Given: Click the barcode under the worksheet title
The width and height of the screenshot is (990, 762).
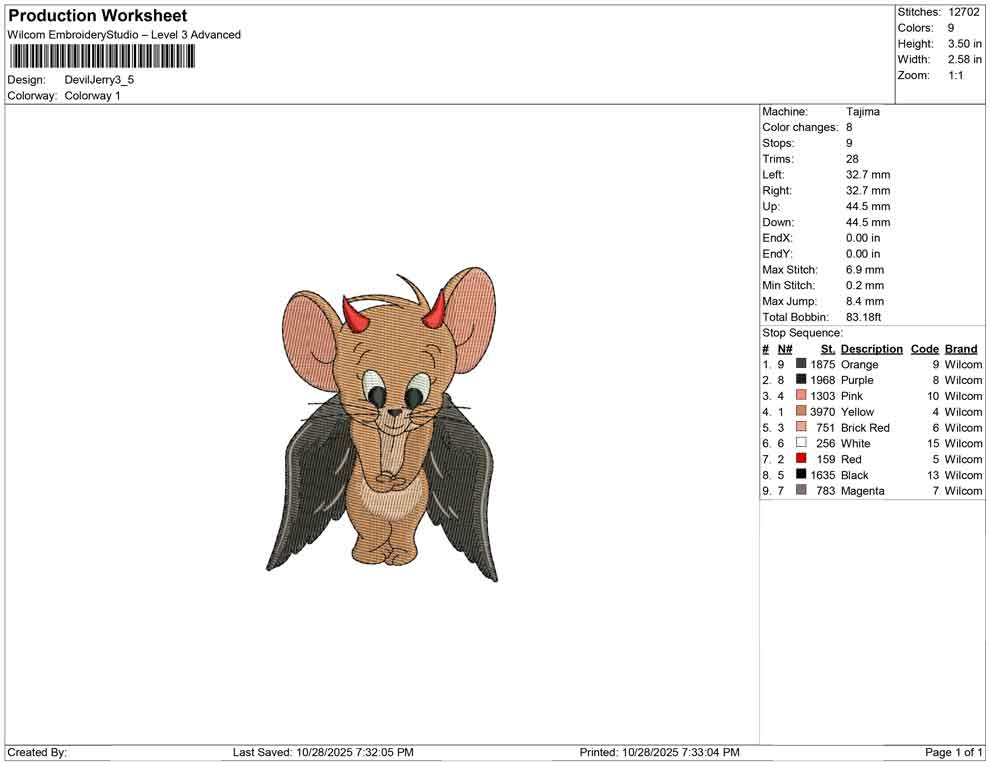Looking at the screenshot, I should [x=102, y=57].
